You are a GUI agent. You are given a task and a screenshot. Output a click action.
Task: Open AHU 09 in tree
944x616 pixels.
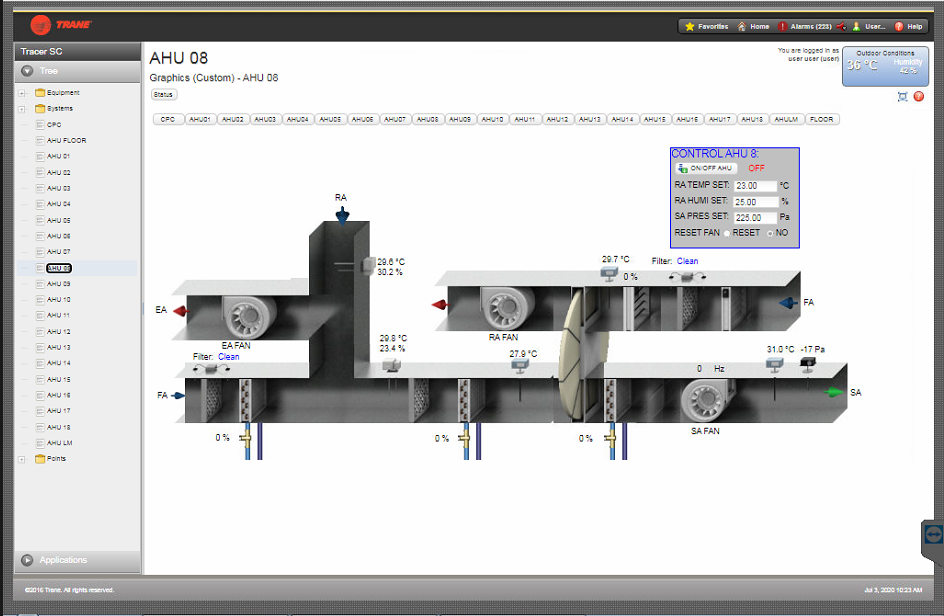(x=58, y=284)
